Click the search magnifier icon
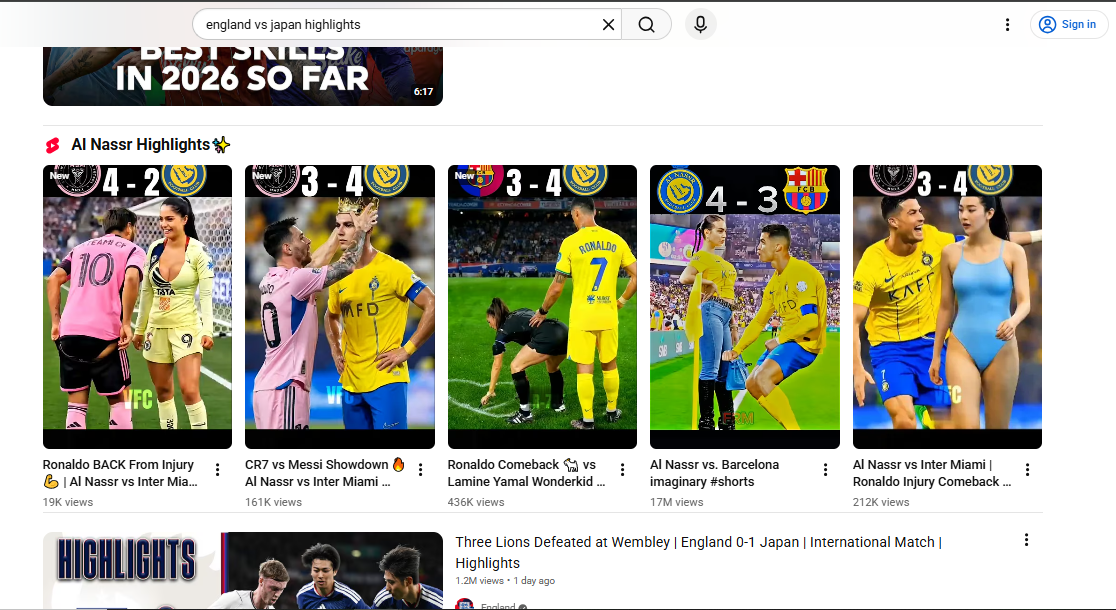Image resolution: width=1116 pixels, height=610 pixels. 646,24
